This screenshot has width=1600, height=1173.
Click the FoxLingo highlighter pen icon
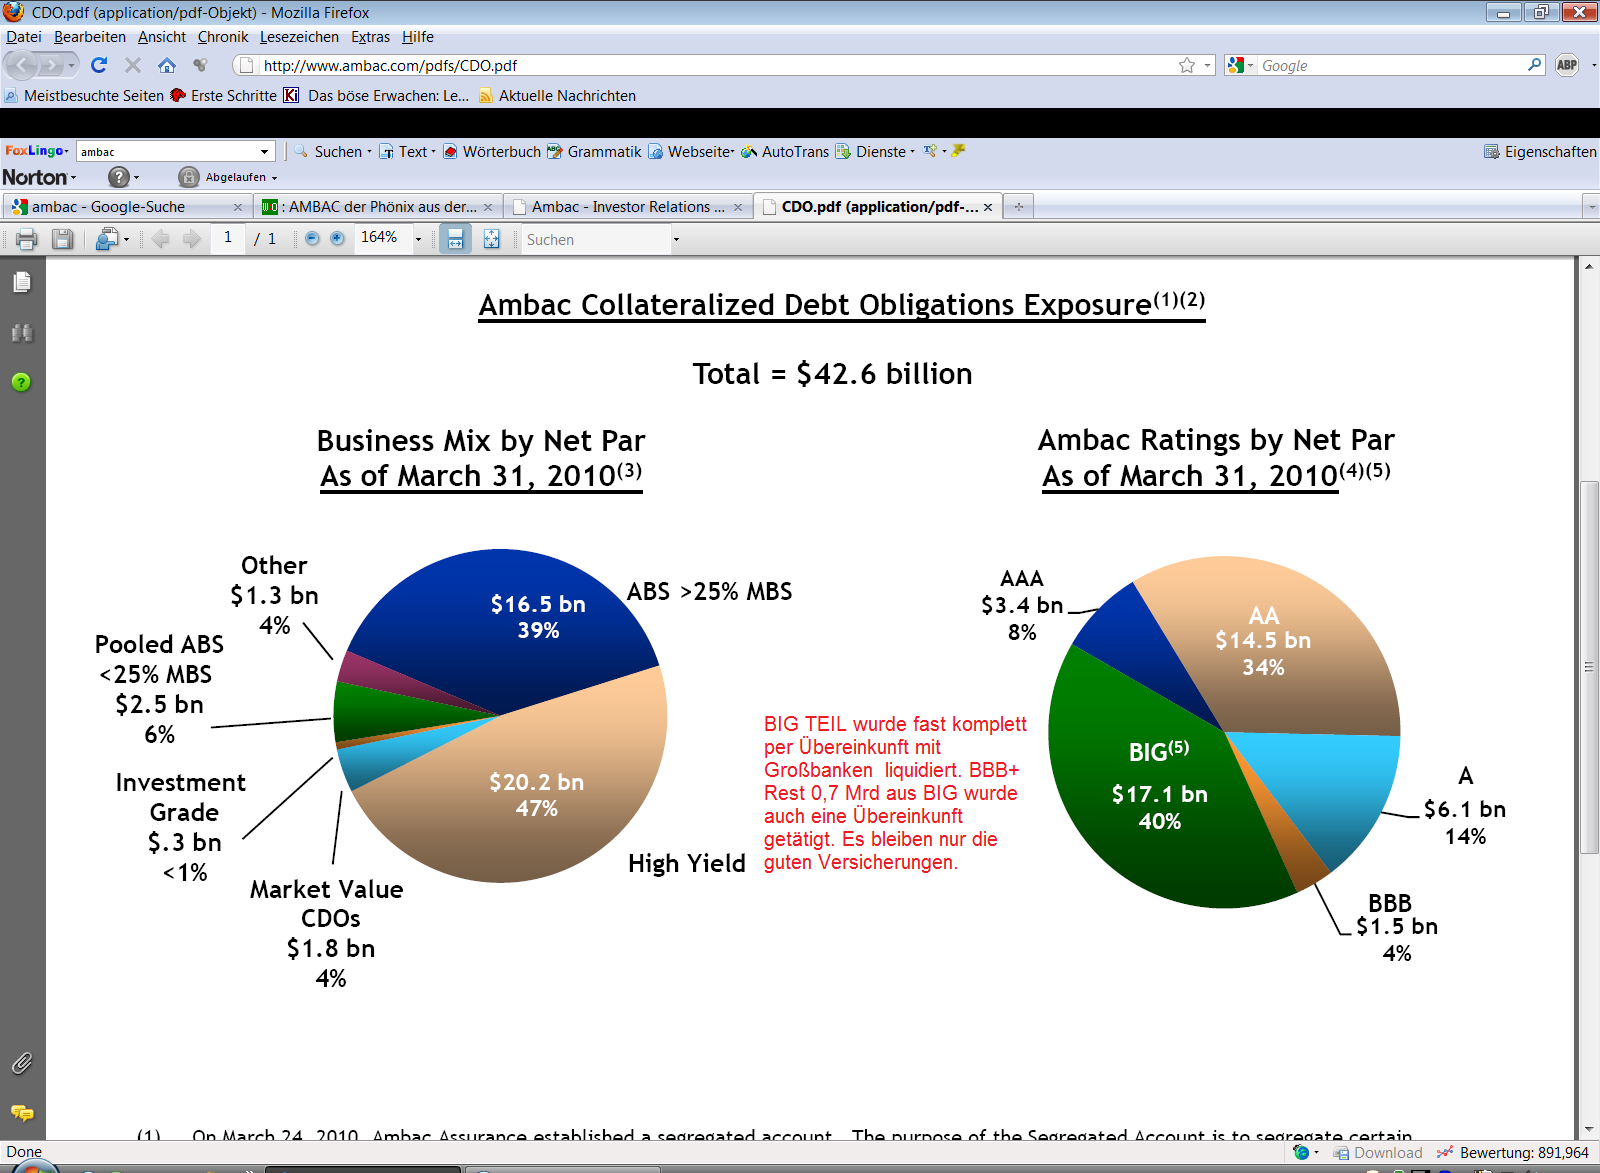[x=958, y=151]
